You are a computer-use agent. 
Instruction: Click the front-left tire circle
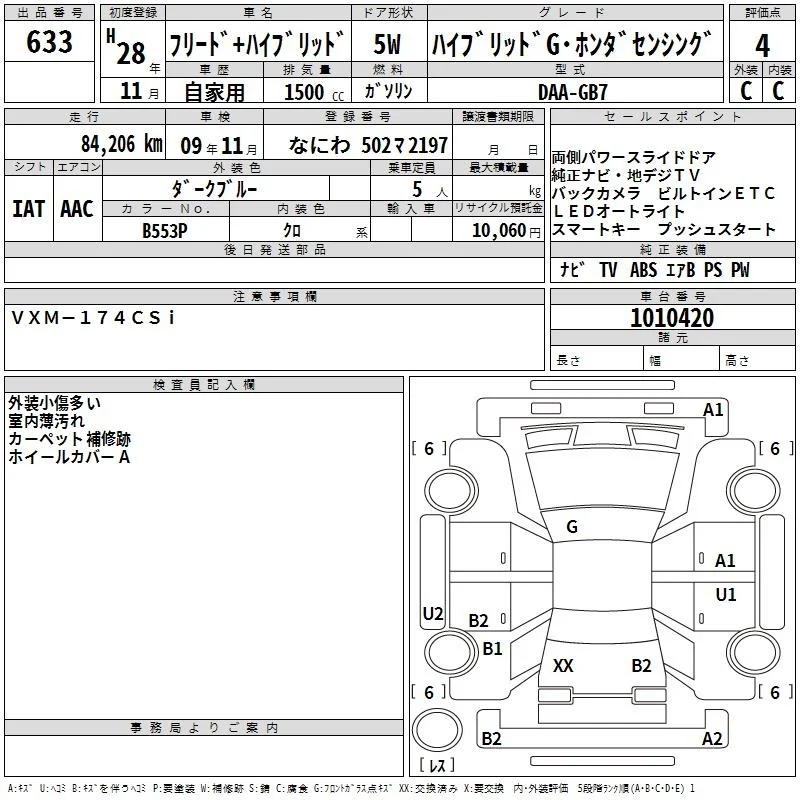[x=451, y=491]
